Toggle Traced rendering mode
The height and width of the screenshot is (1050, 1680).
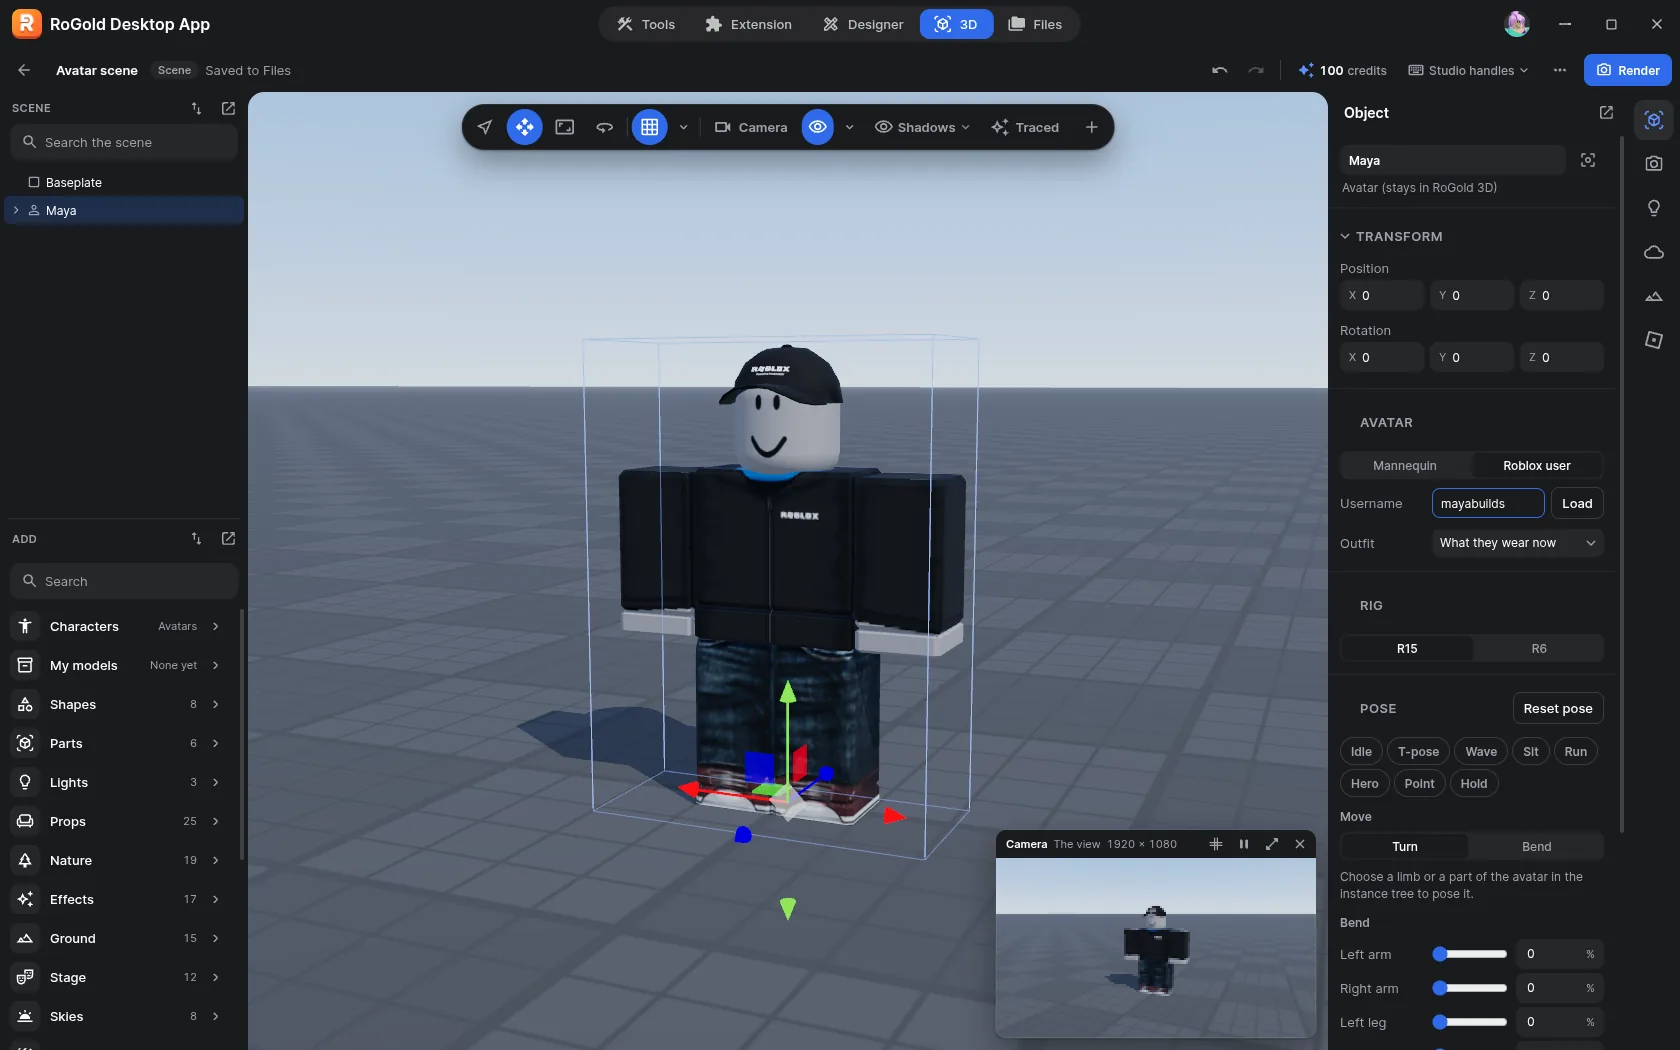point(1025,127)
